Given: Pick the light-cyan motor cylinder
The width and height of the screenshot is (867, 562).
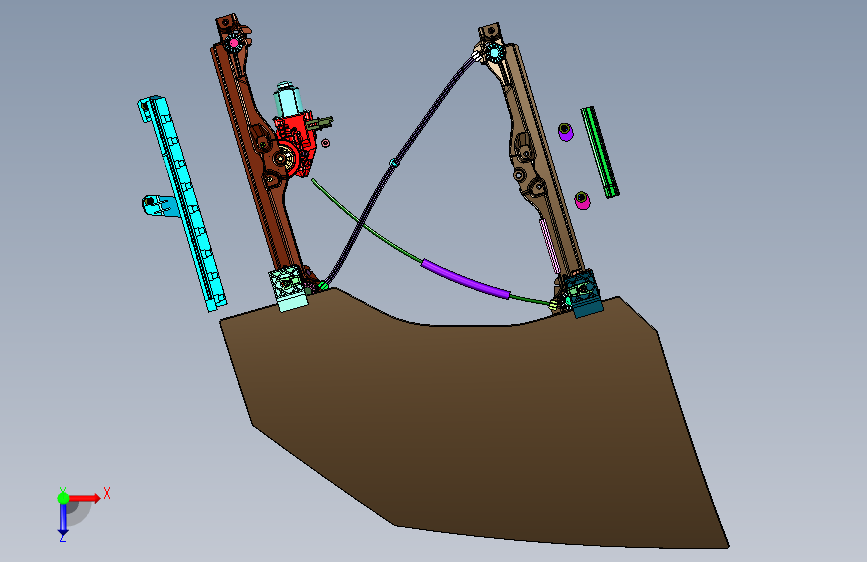Looking at the screenshot, I should point(288,100).
